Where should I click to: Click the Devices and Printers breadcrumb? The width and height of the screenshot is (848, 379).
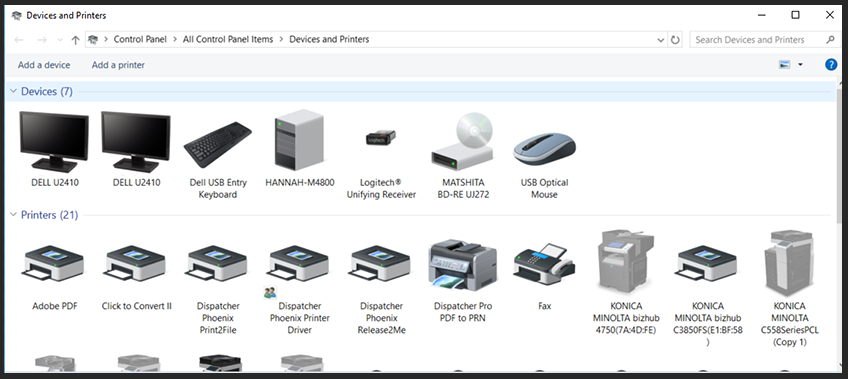pyautogui.click(x=329, y=39)
